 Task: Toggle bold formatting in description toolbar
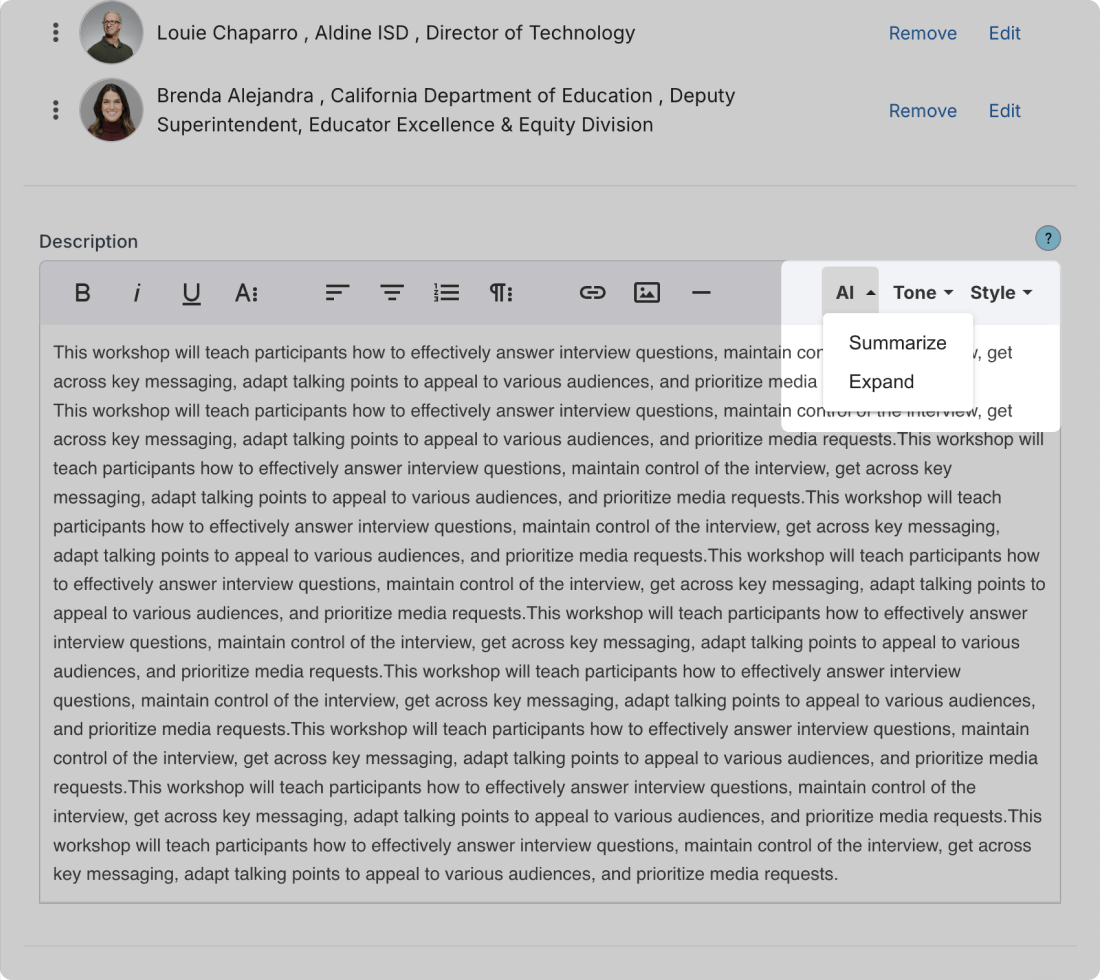(x=82, y=293)
